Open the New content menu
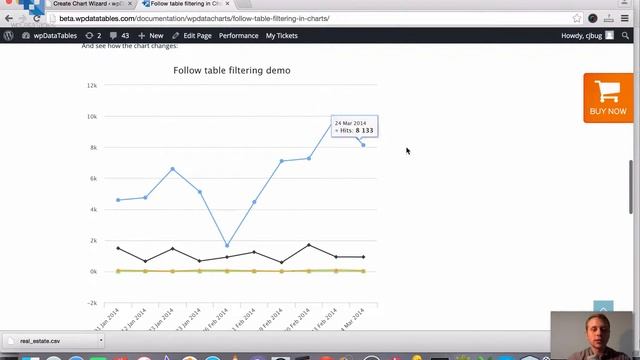The image size is (640, 360). (x=151, y=36)
